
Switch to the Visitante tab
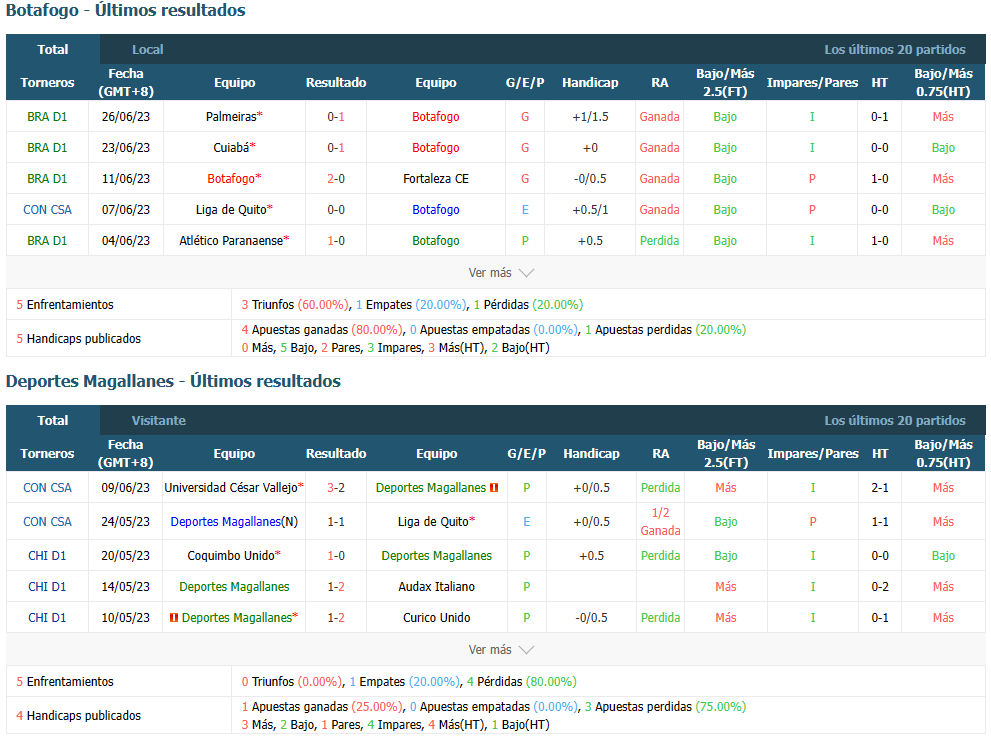159,420
